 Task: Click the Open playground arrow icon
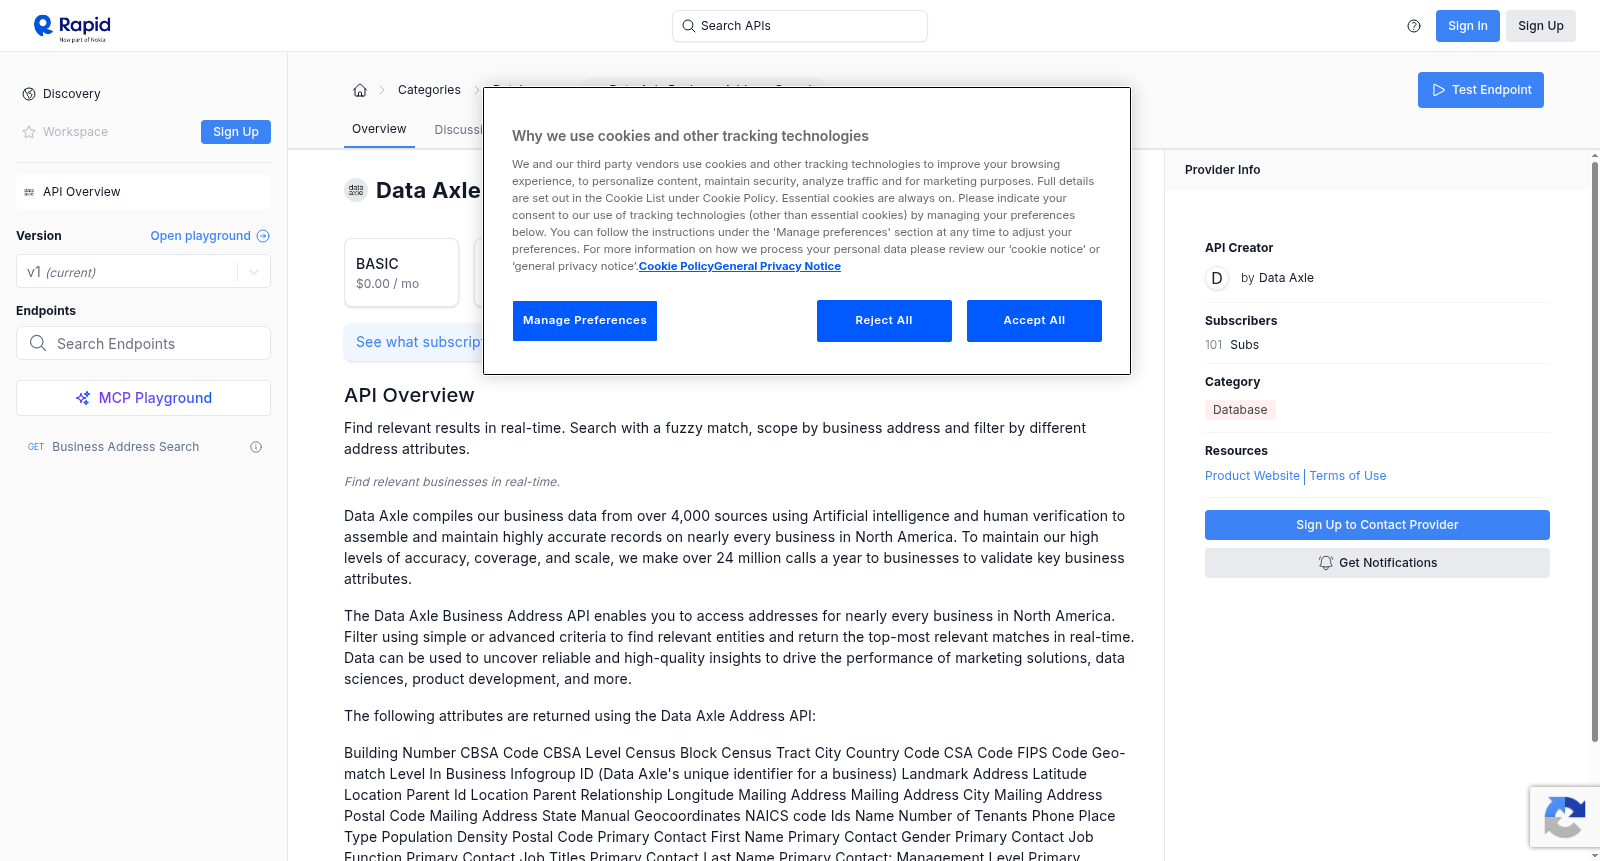(x=263, y=236)
